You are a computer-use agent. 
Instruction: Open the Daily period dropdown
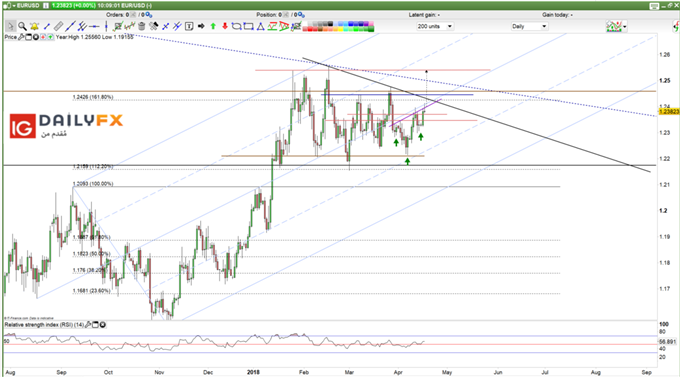pyautogui.click(x=529, y=26)
